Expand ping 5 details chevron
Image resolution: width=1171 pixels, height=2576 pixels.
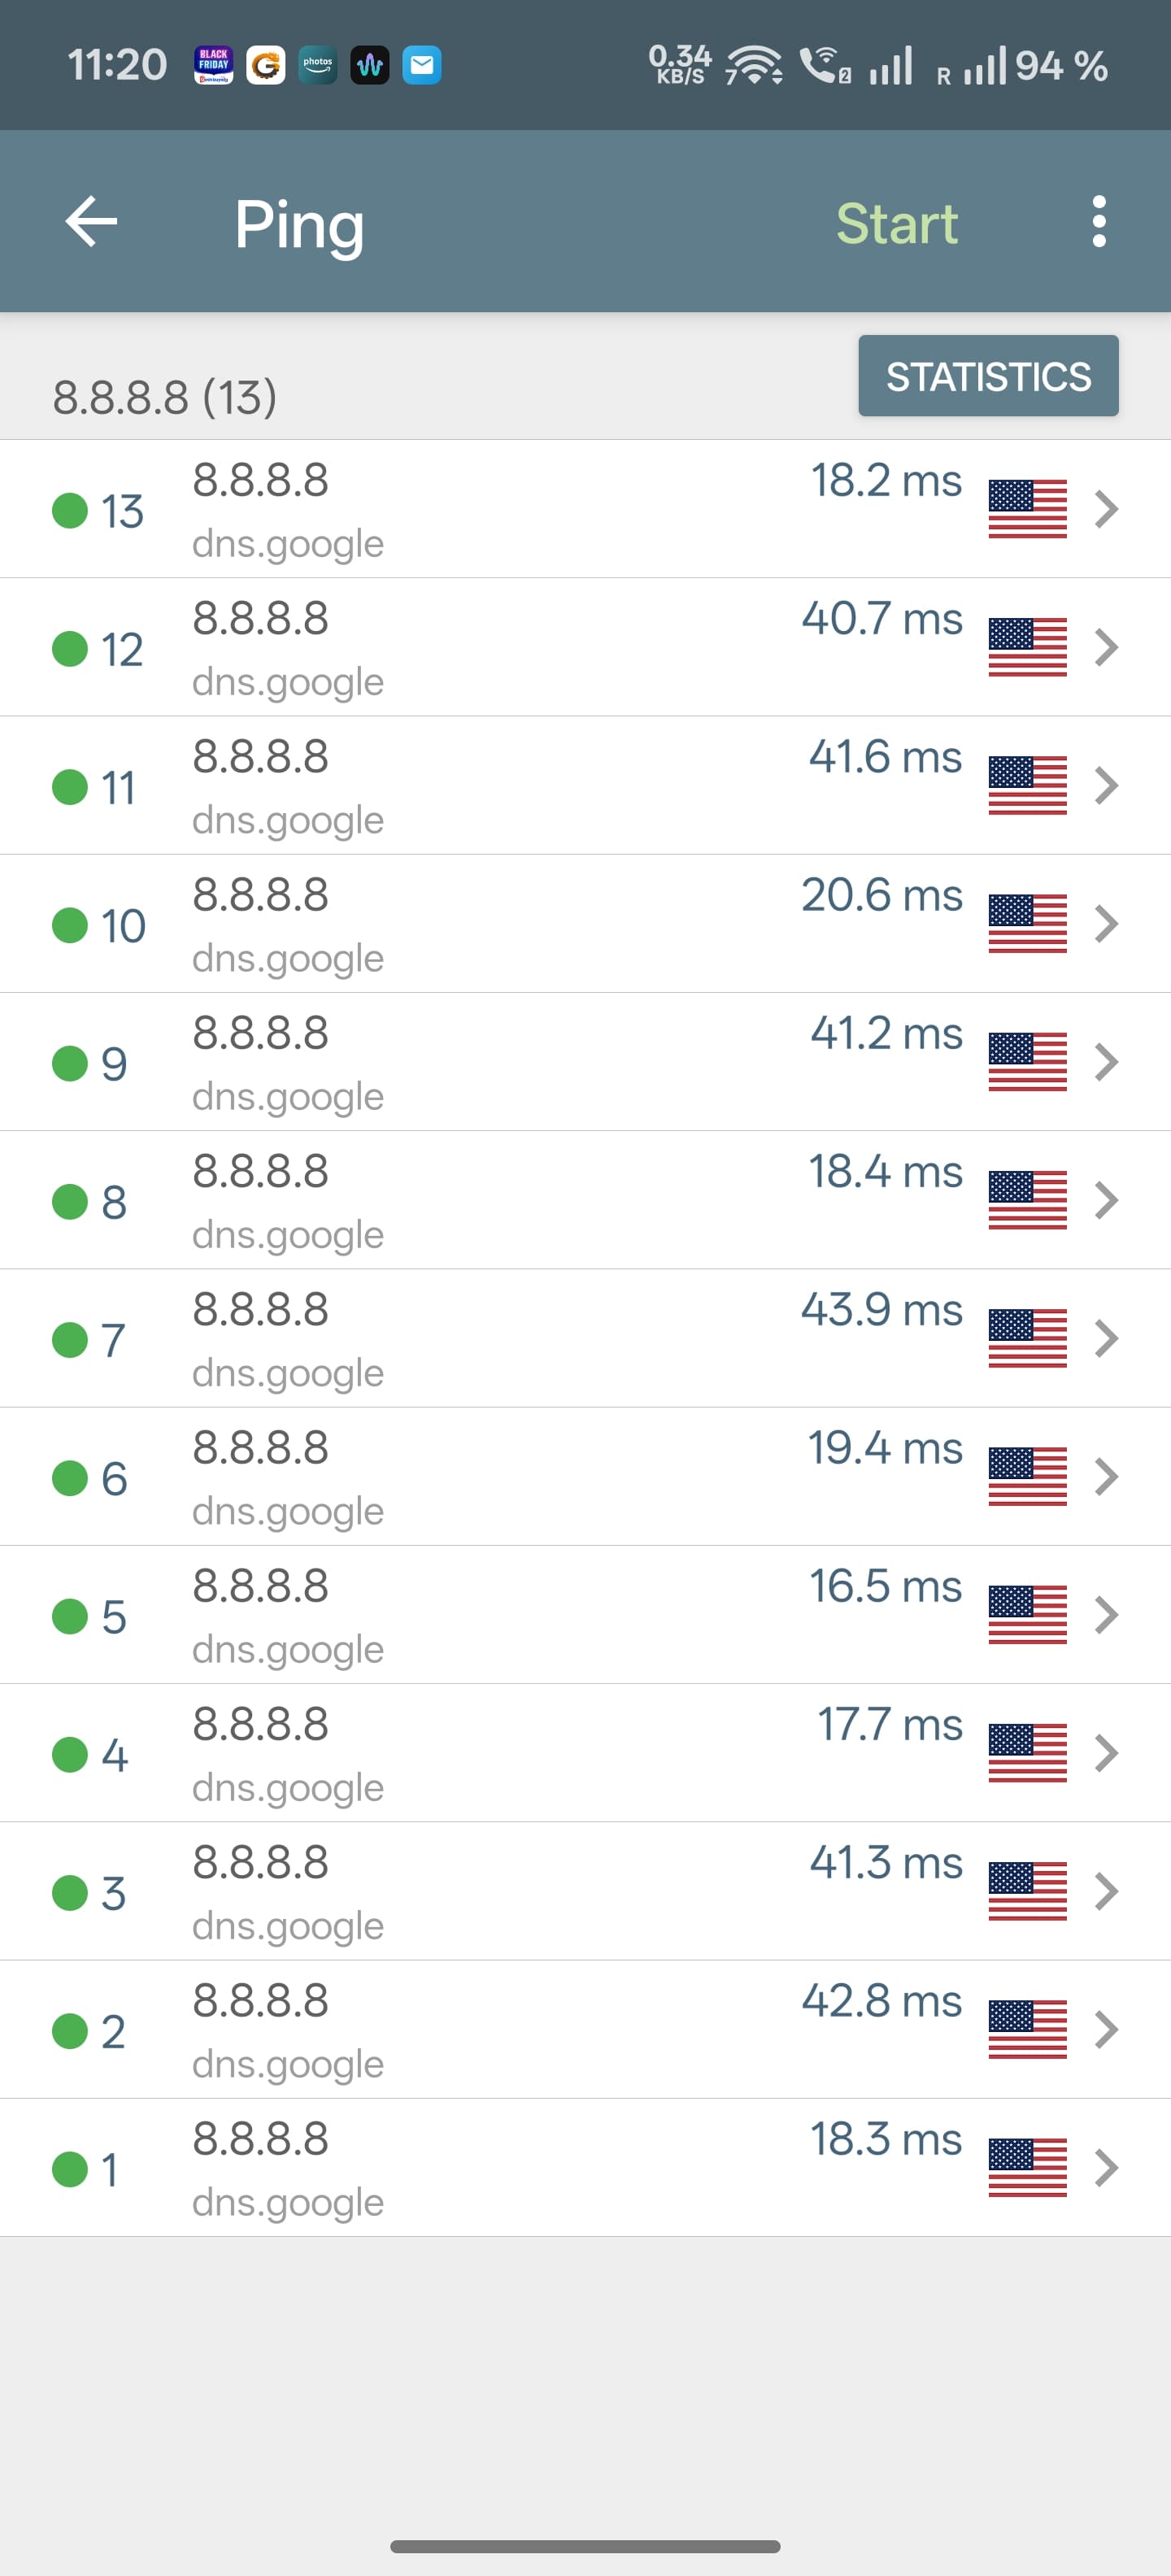[1105, 1615]
